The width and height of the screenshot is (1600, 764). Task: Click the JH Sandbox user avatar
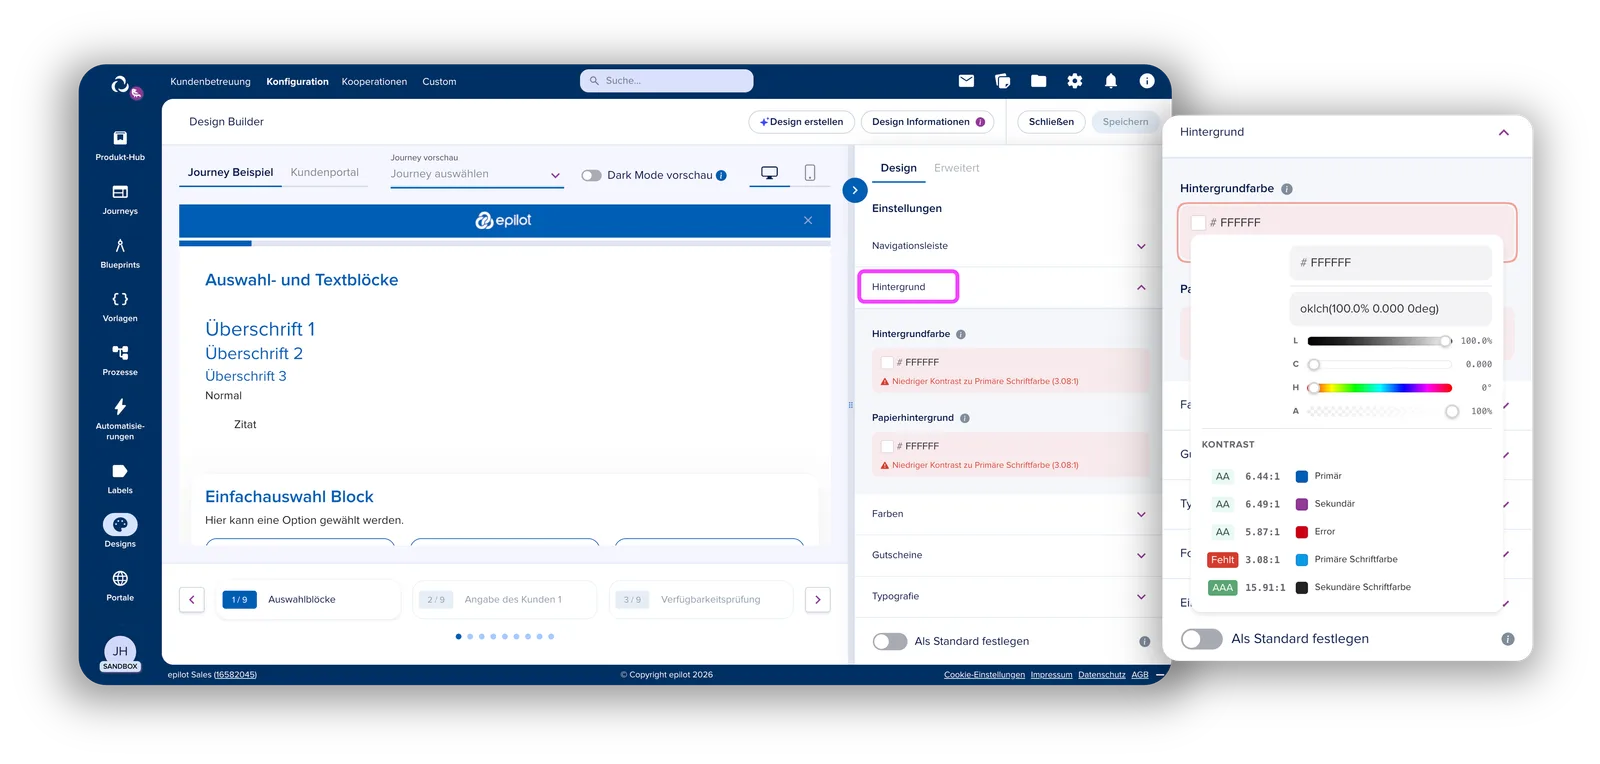(x=120, y=654)
